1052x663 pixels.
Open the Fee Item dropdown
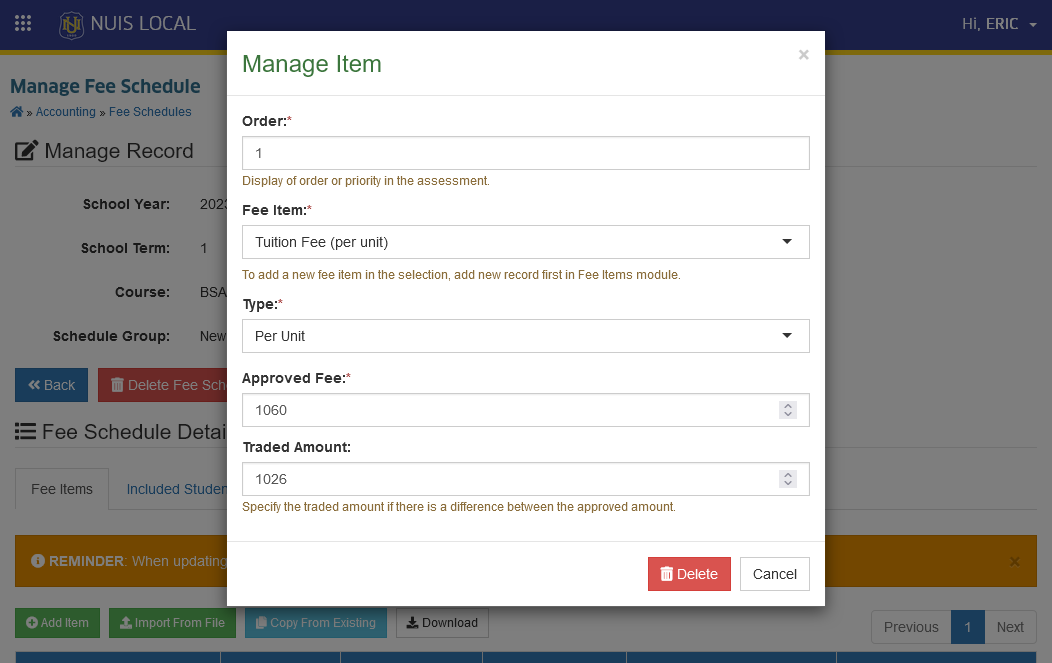(x=525, y=242)
